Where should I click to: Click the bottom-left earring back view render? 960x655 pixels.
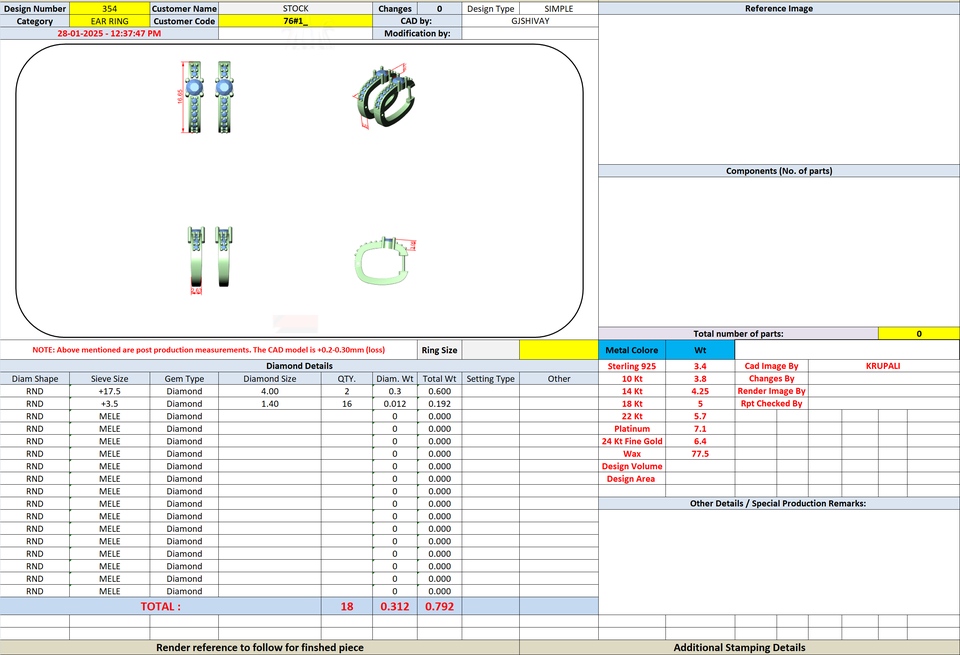point(210,260)
